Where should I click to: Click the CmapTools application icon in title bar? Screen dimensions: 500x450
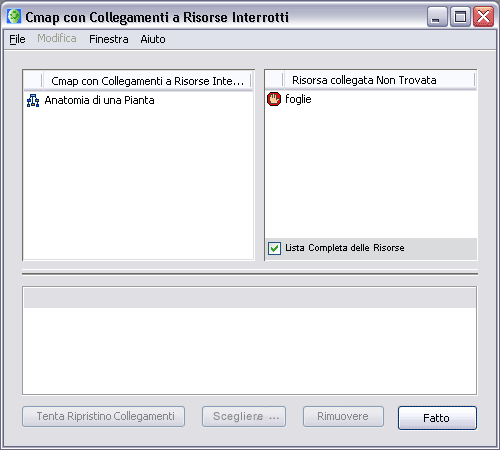tap(14, 17)
